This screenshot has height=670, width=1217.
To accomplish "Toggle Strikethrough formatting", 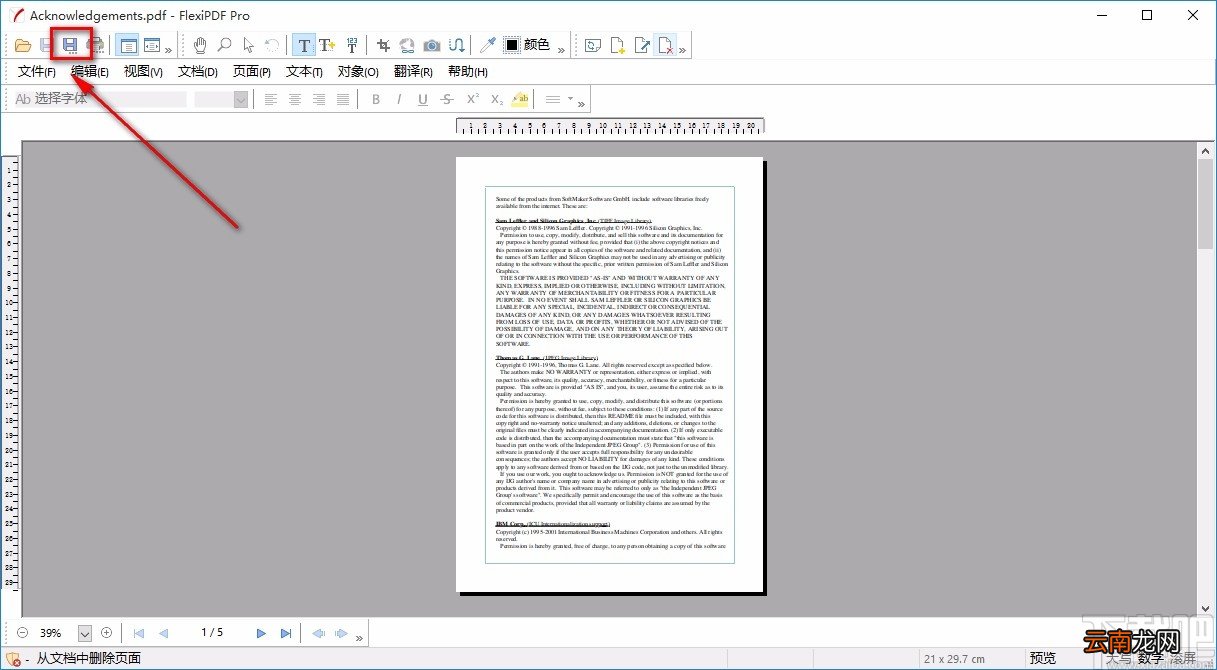I will [x=447, y=99].
